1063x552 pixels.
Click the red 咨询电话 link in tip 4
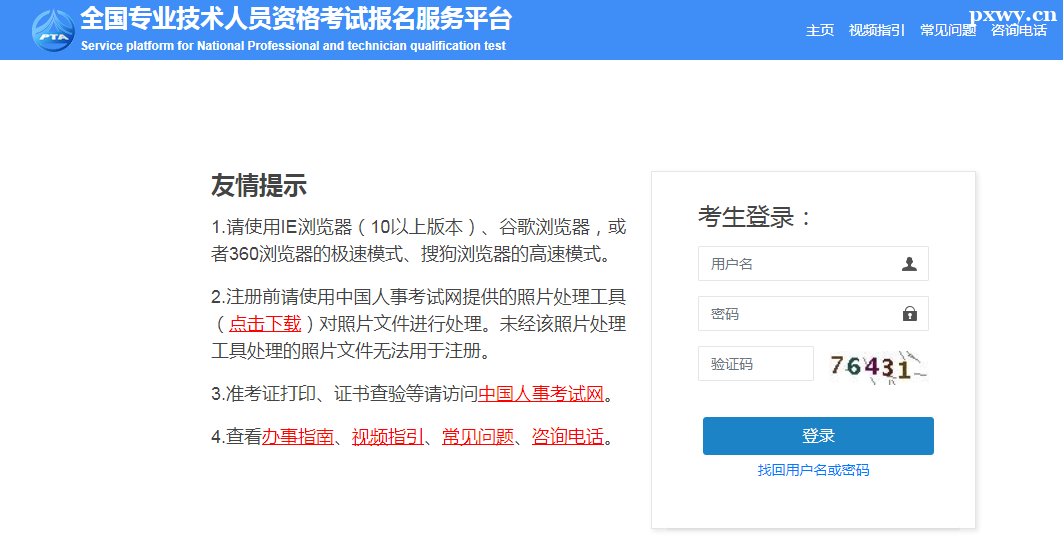567,437
